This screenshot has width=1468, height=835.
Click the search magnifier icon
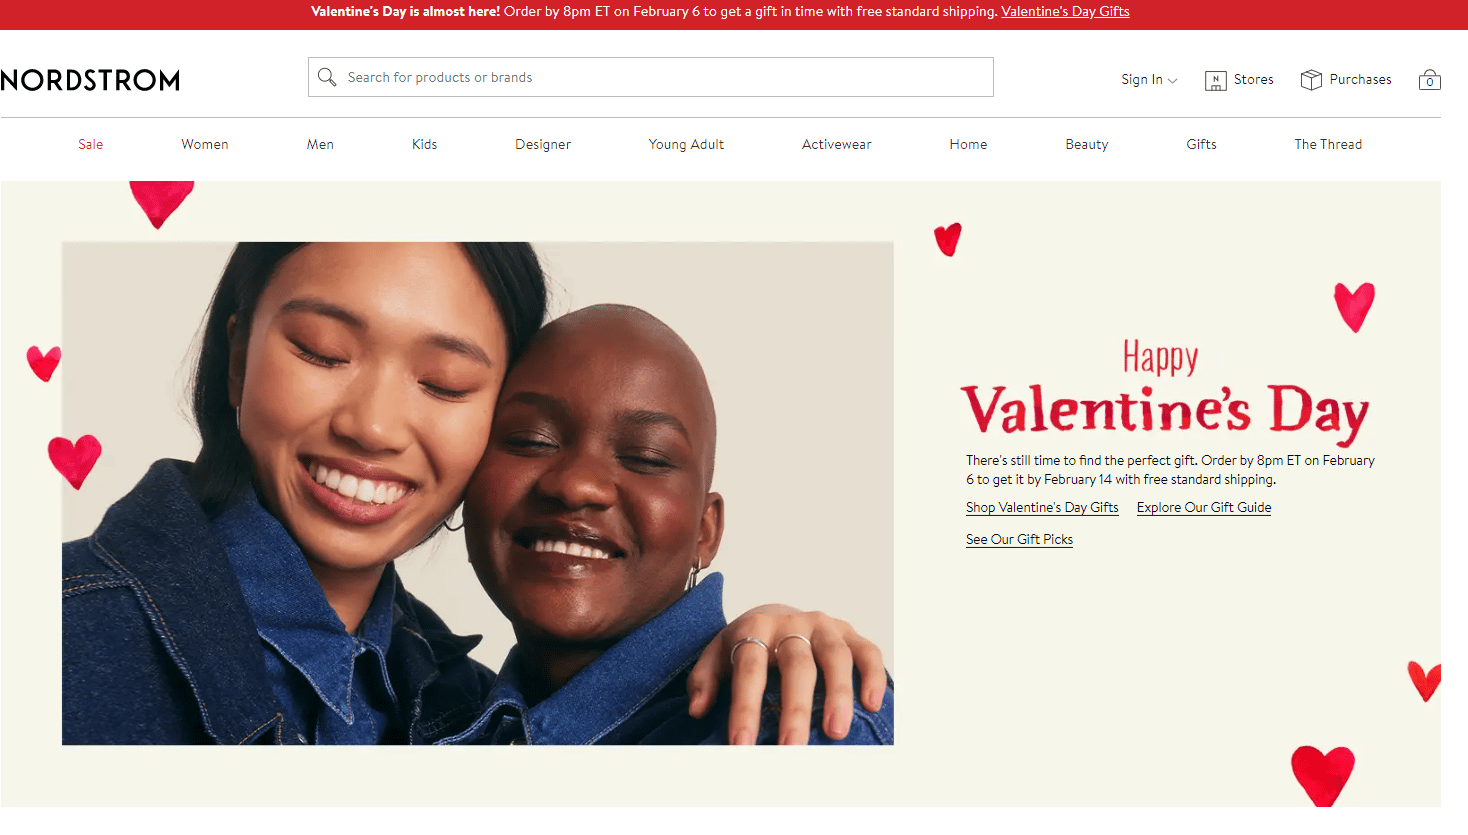pos(327,77)
